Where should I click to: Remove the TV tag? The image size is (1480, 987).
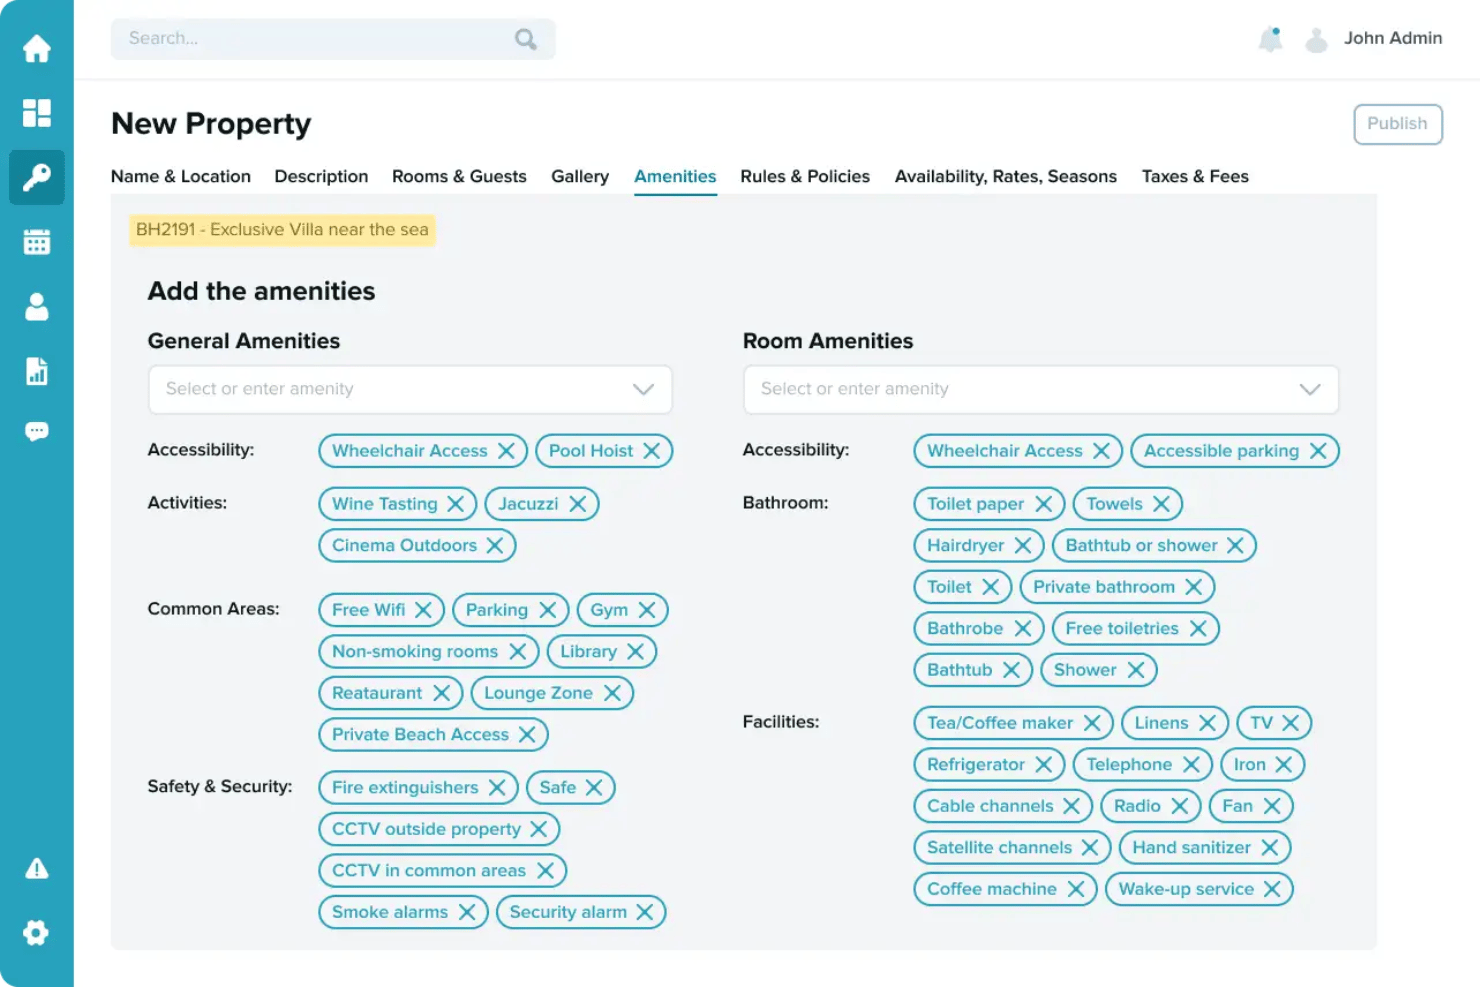pyautogui.click(x=1291, y=723)
